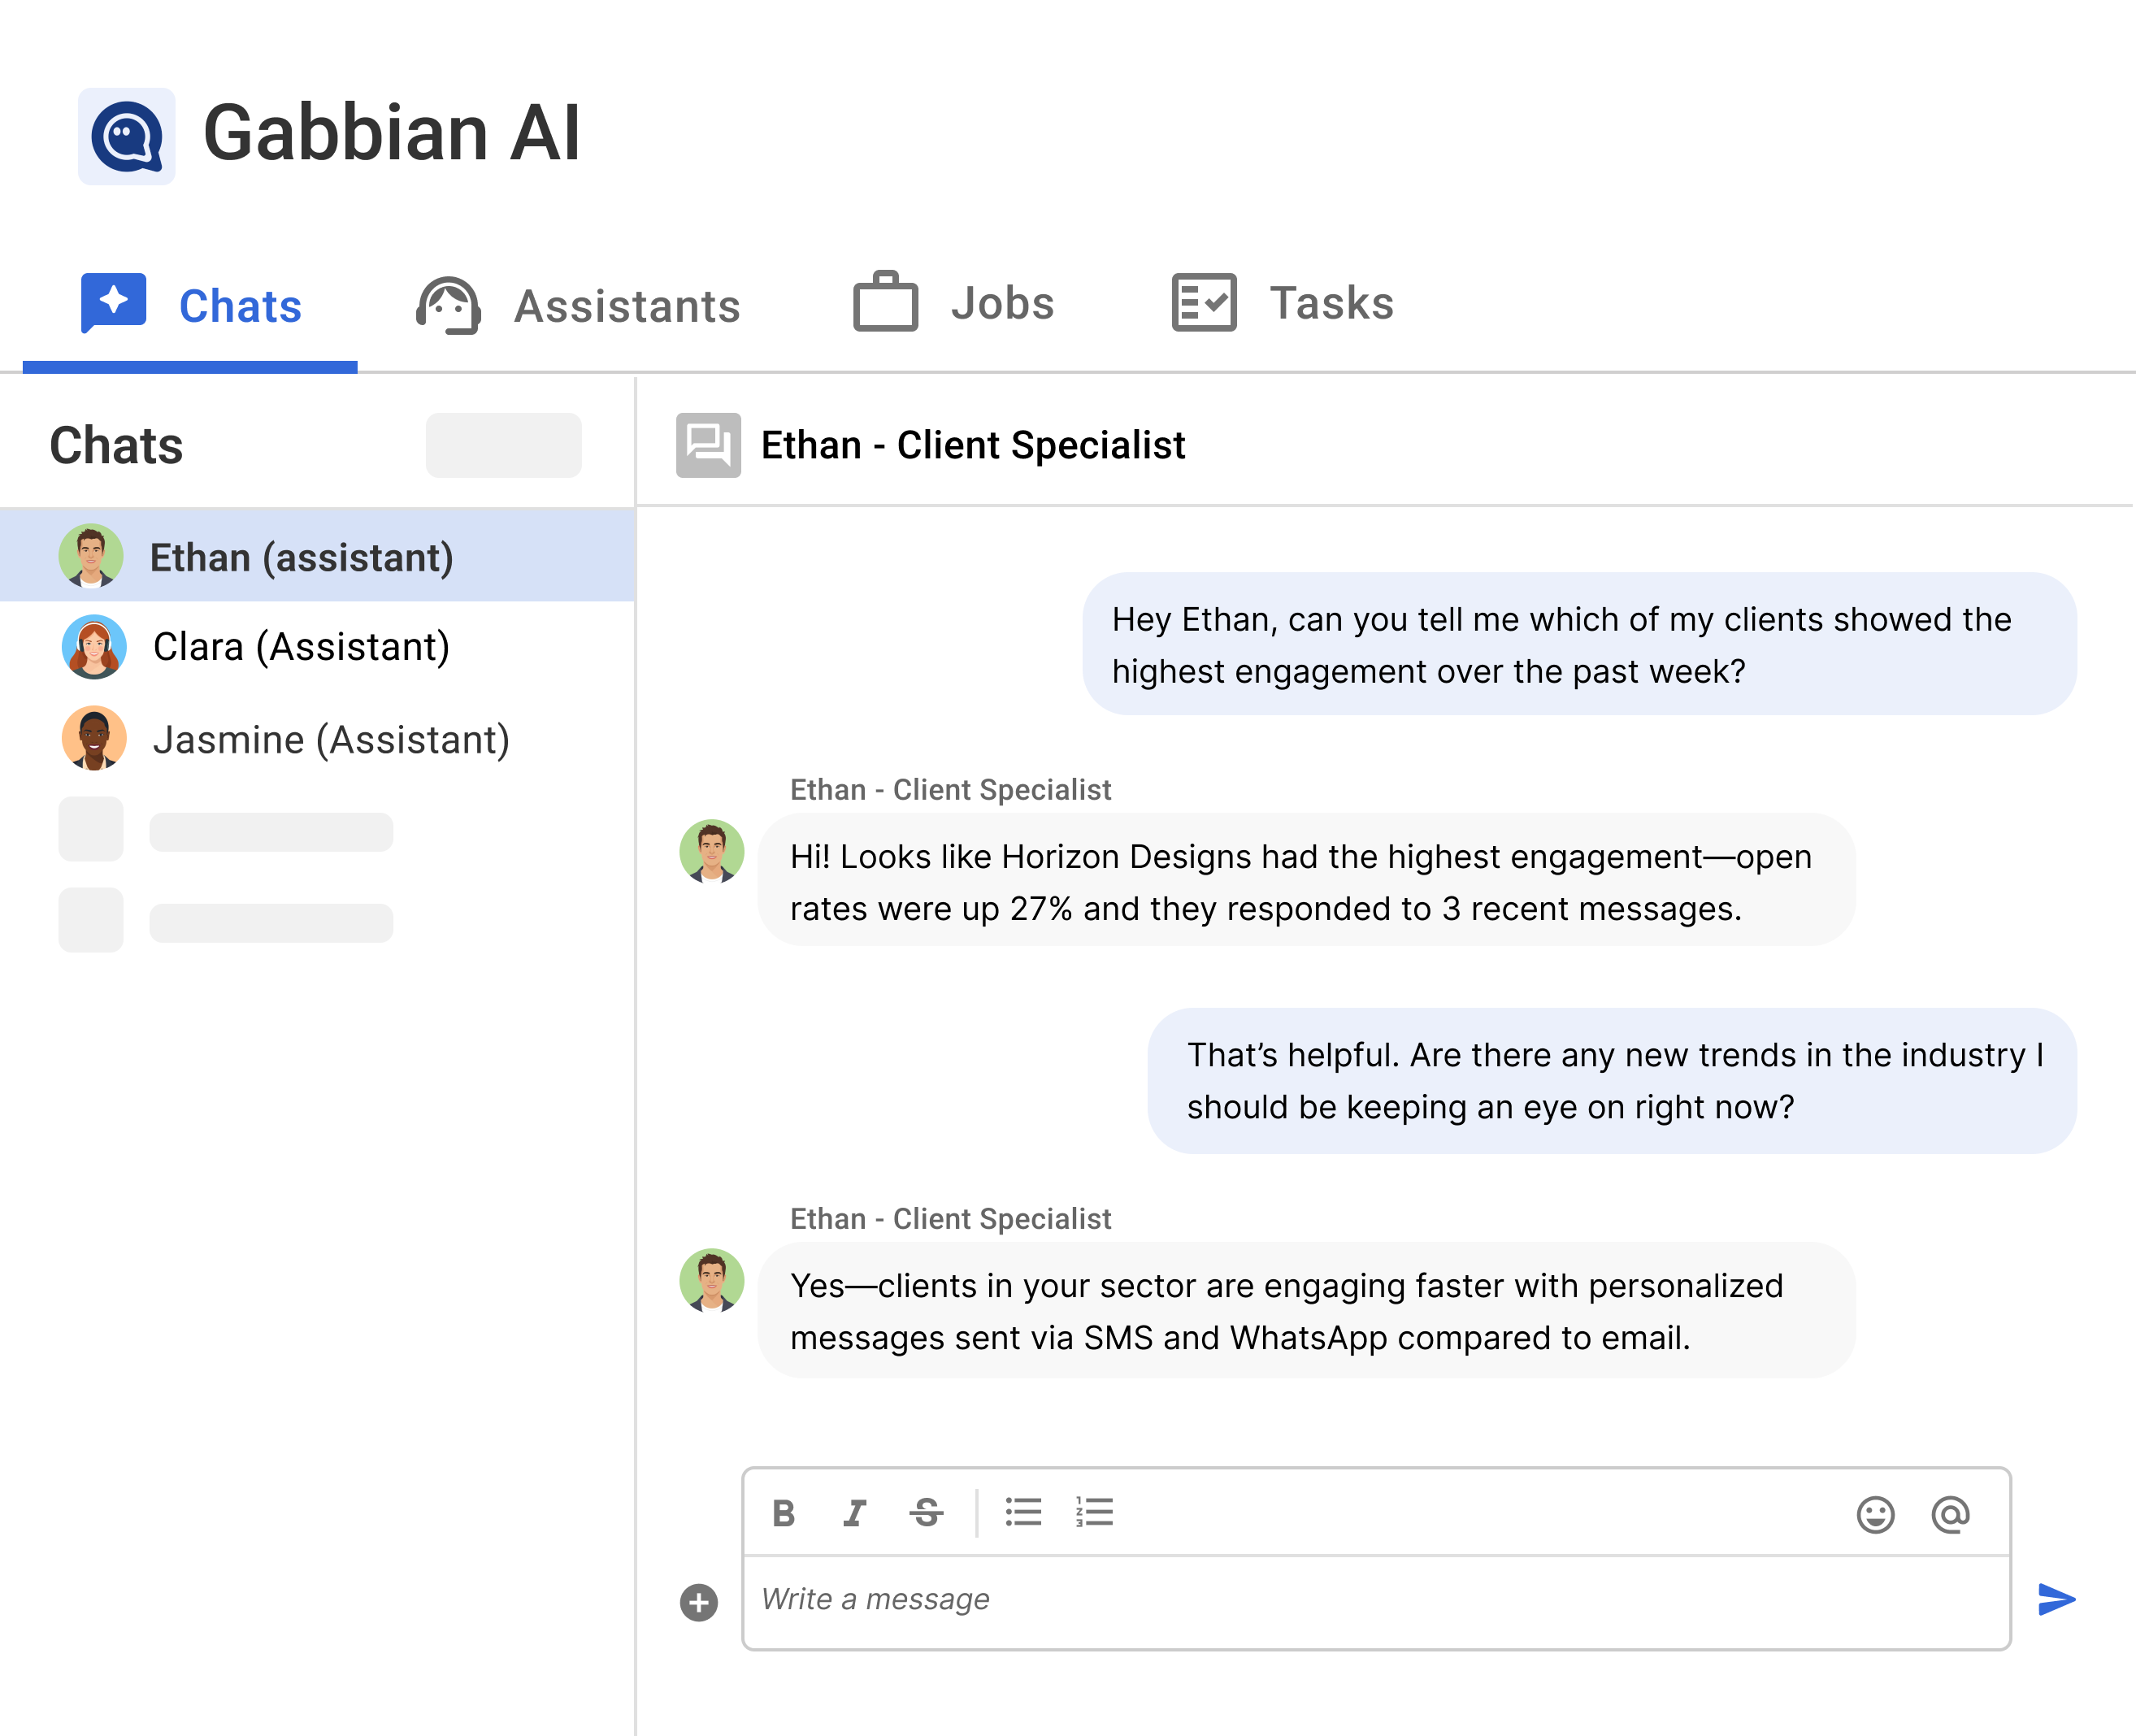Go to the Tasks tab

click(x=1282, y=303)
